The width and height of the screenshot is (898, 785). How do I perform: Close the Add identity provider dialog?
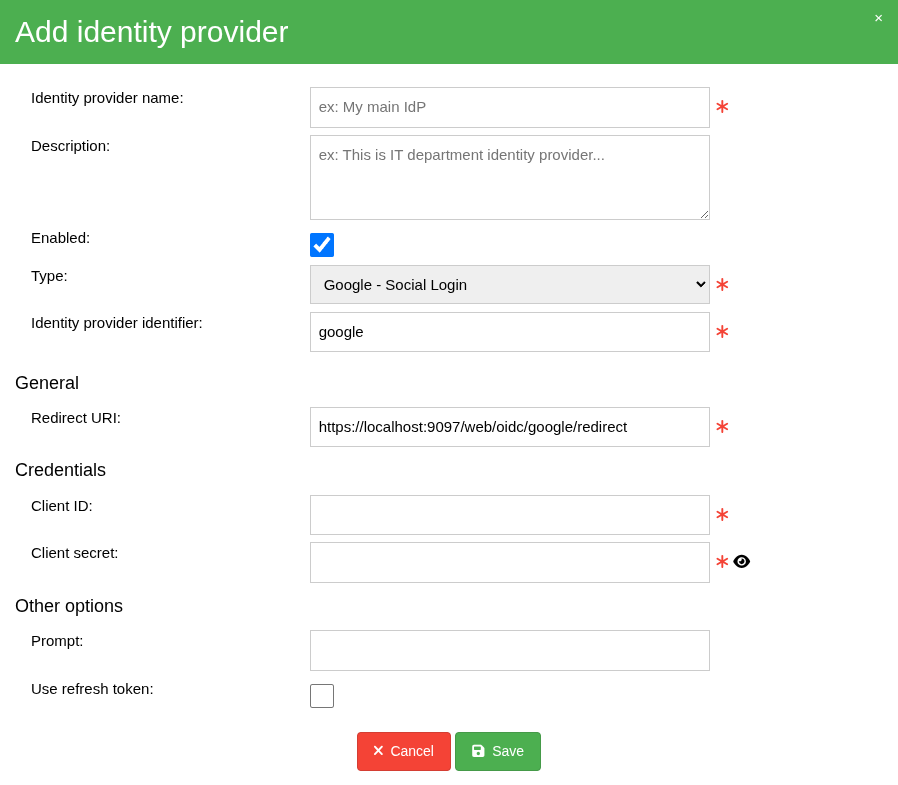pos(879,18)
